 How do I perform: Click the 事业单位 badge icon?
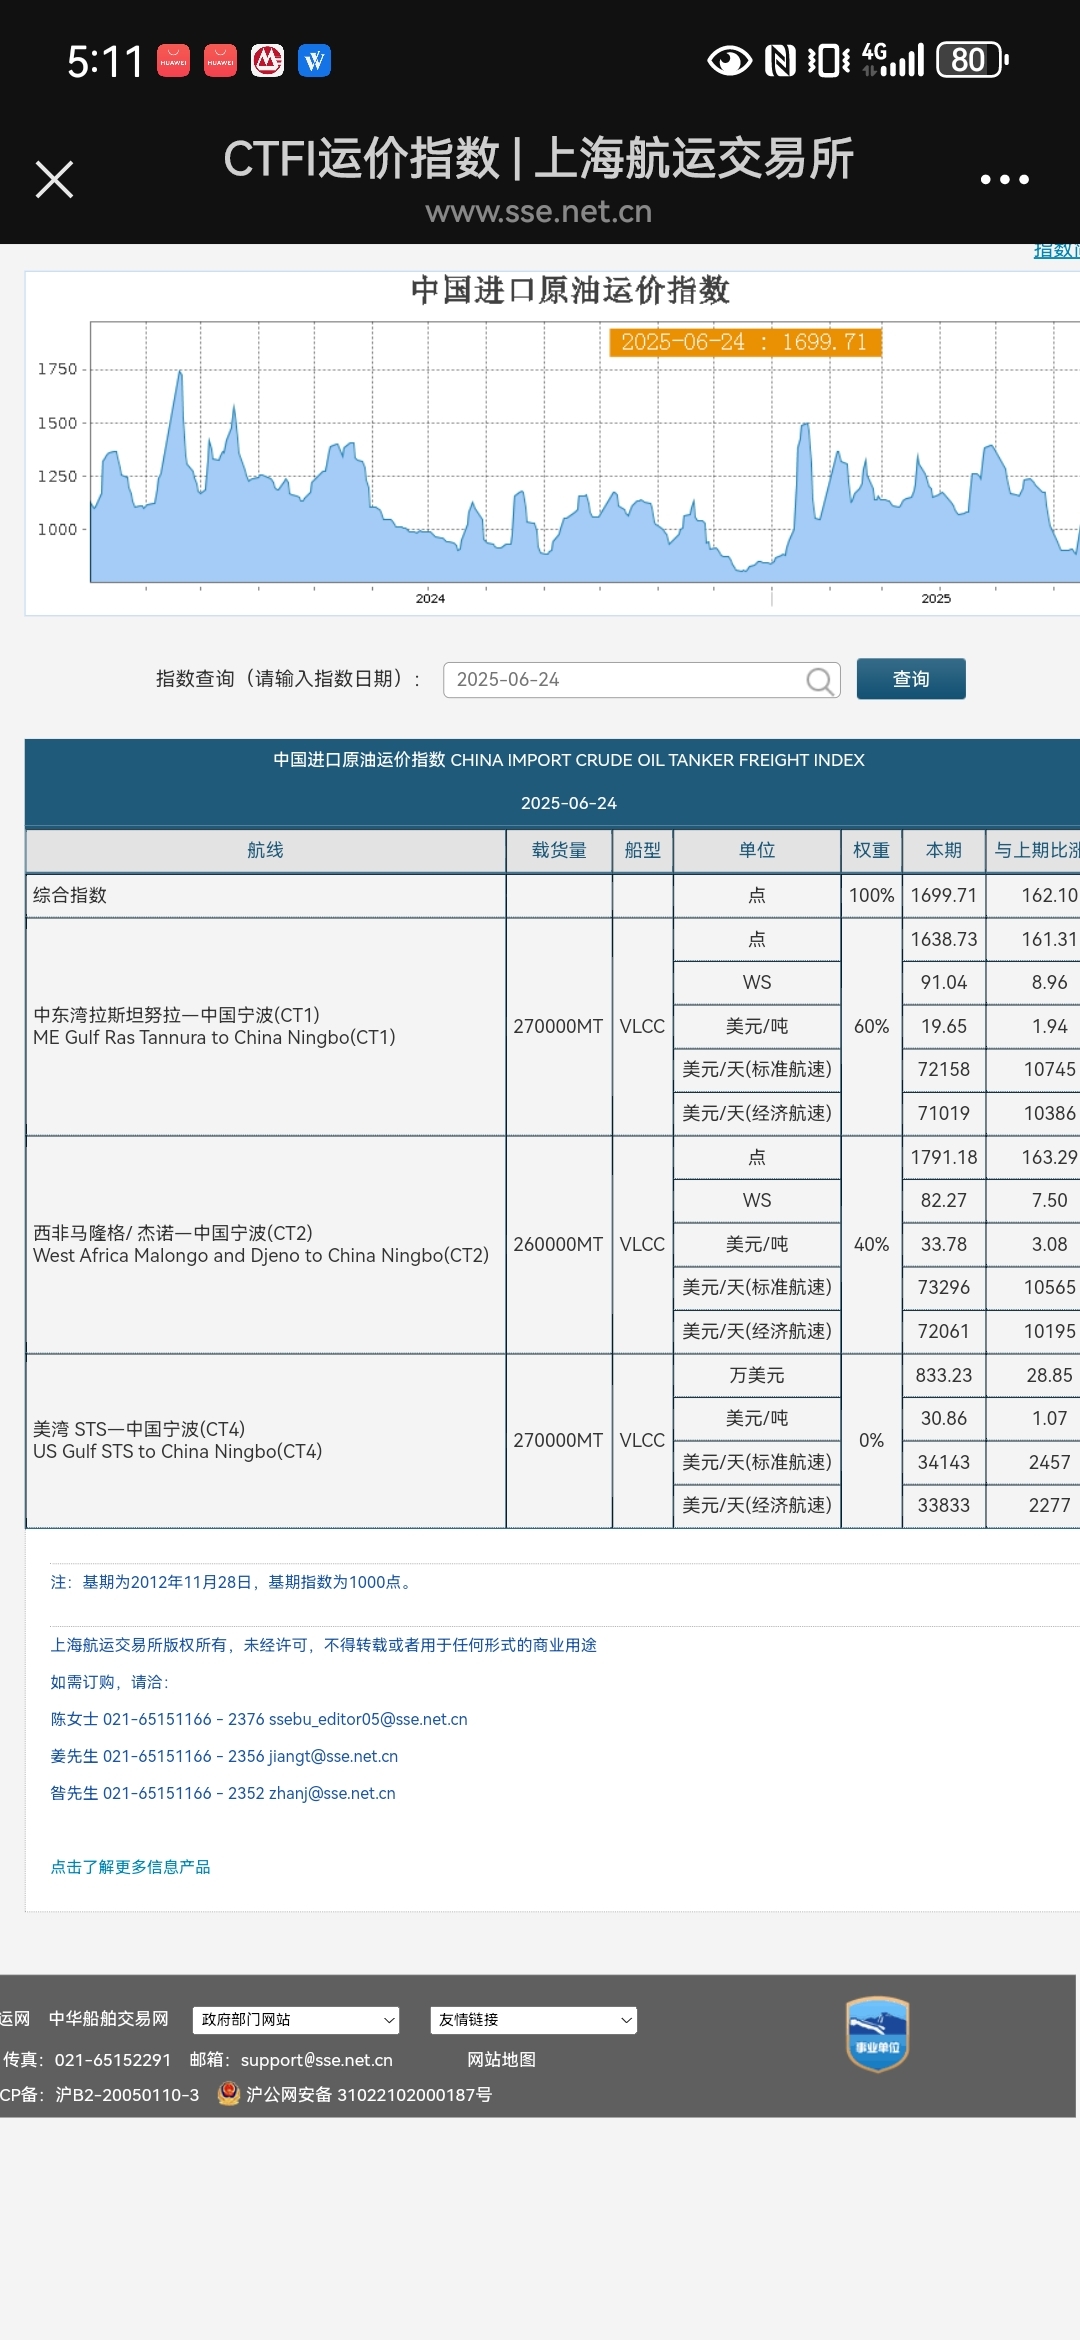pyautogui.click(x=877, y=2034)
